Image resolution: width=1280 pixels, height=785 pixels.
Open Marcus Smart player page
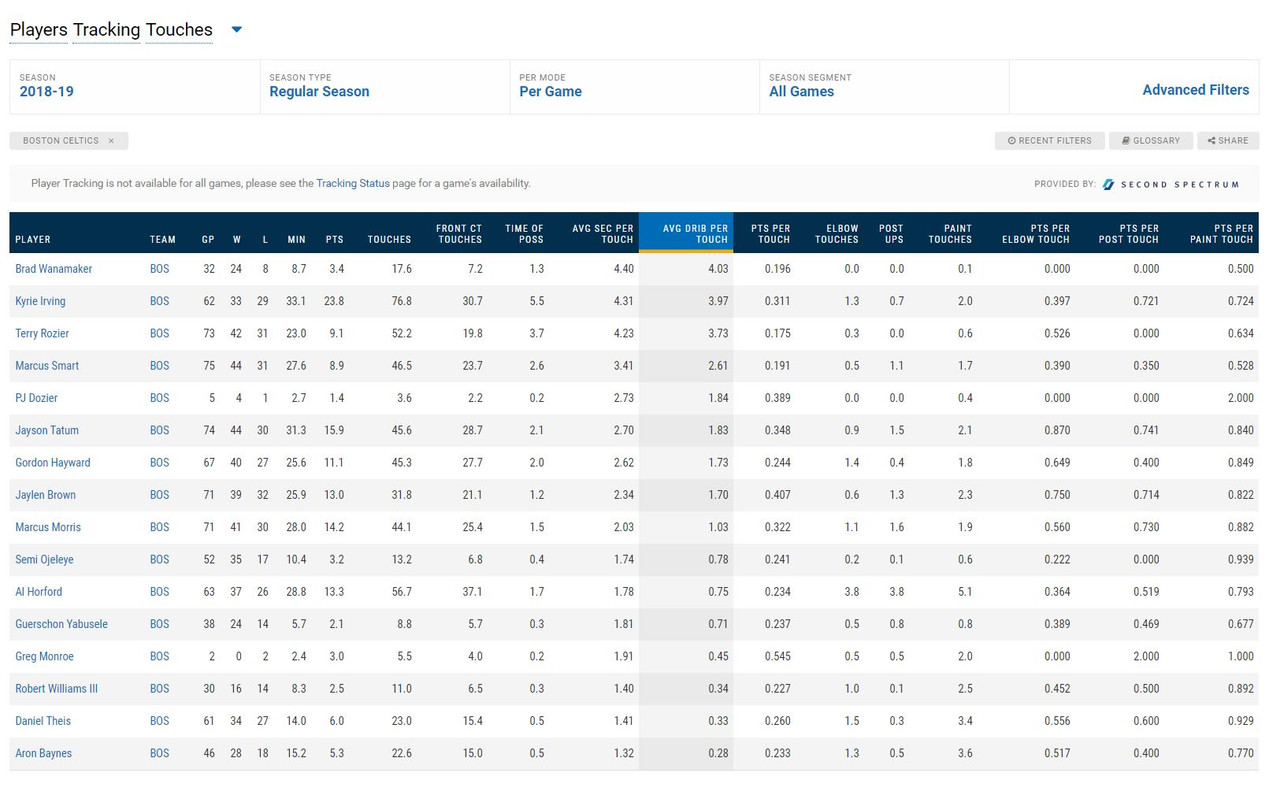coord(47,366)
